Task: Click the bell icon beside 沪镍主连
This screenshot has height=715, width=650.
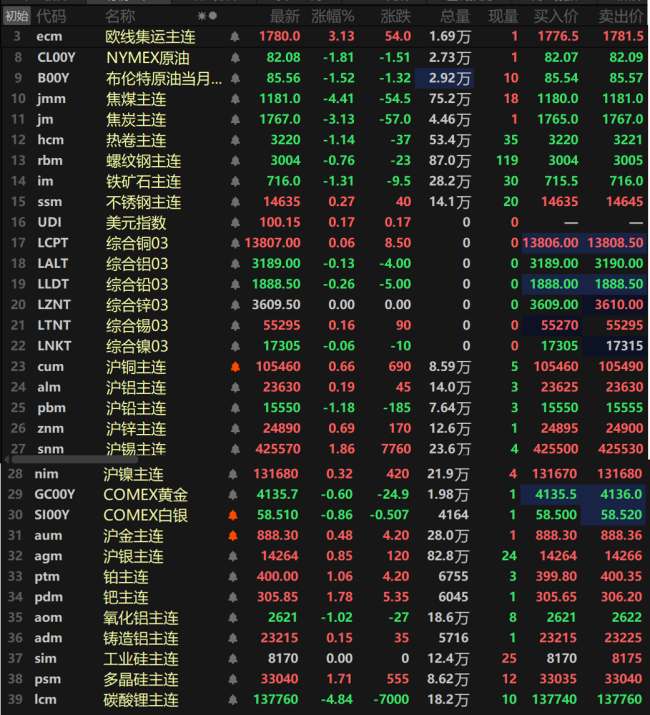Action: click(233, 474)
